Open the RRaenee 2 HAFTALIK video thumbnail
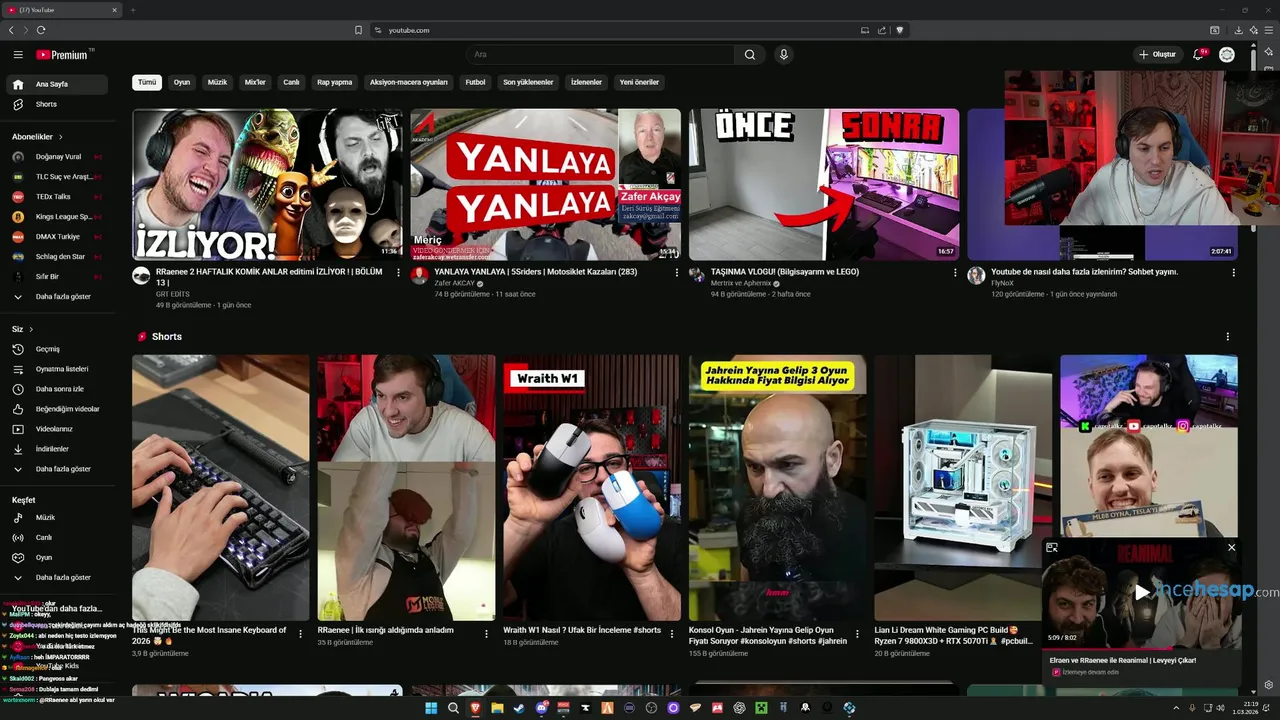 click(x=267, y=185)
